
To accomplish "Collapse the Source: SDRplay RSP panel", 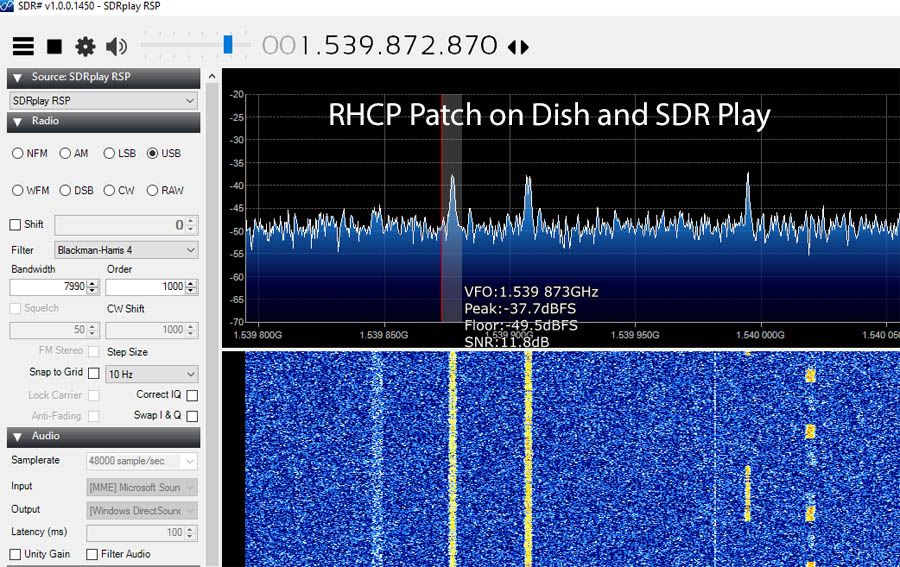I will pyautogui.click(x=103, y=77).
